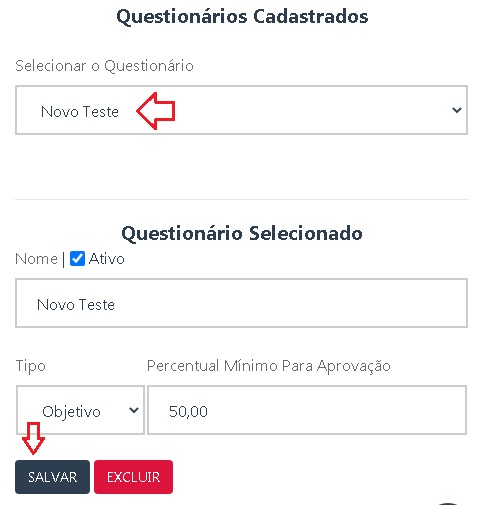Open the Selecionar o Questionário dropdown
The image size is (478, 505).
pos(241,110)
